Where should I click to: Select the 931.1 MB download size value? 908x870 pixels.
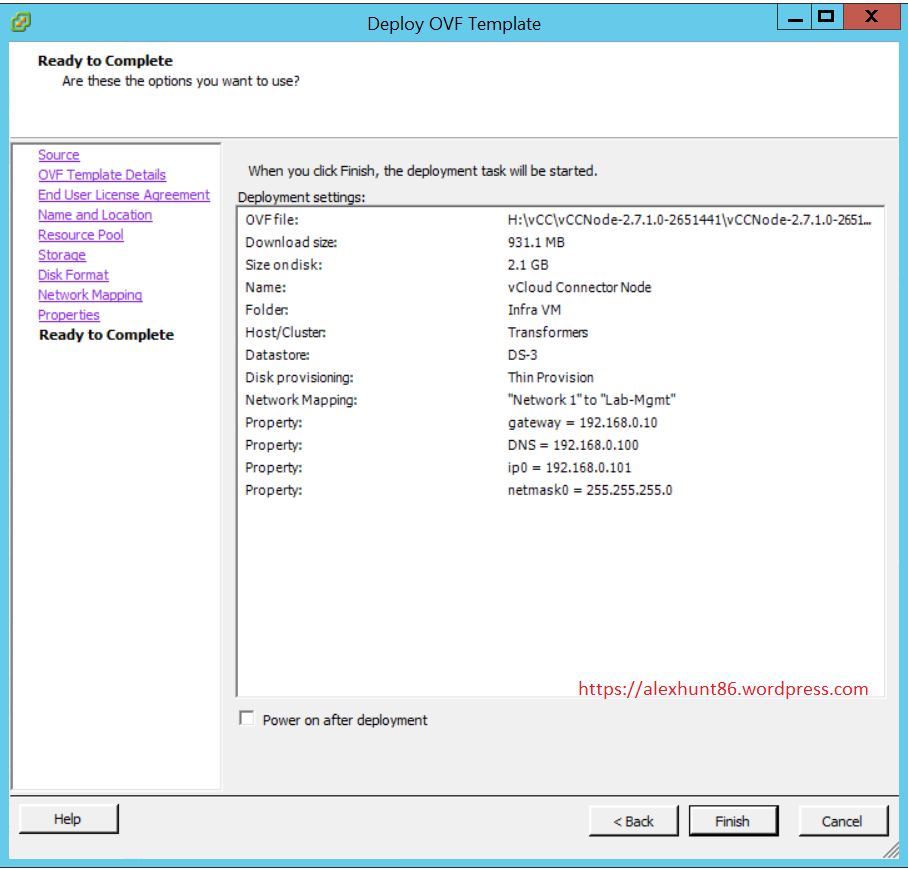536,242
